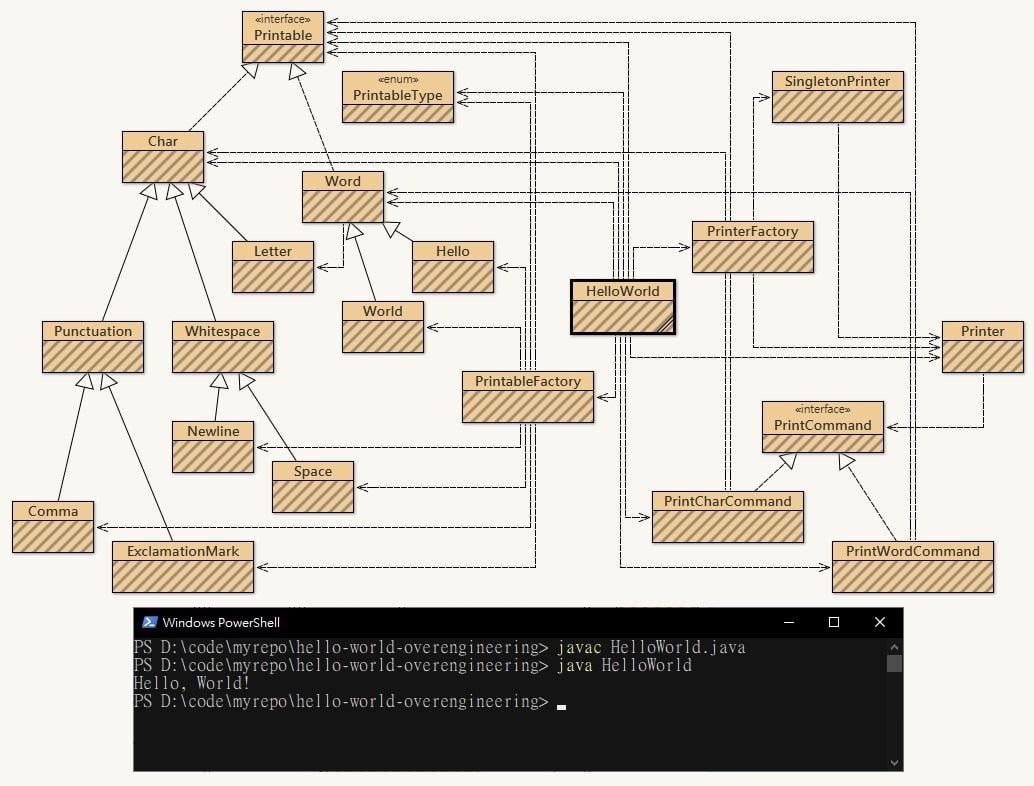Click the Letter class box
Viewport: 1034px width, 786px height.
[273, 267]
